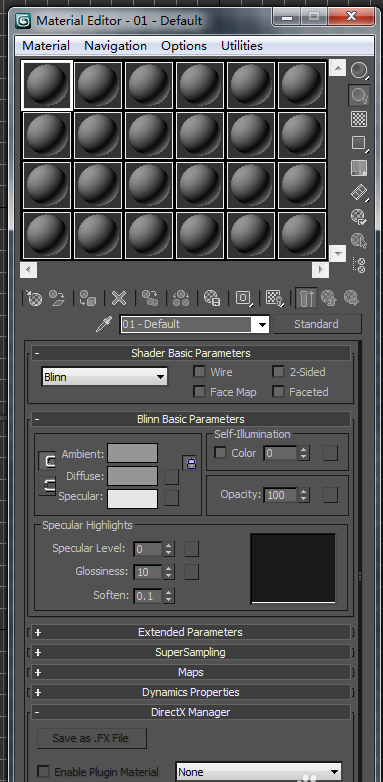Click the Self-Illumination map button
Screen dimensions: 383x782
click(x=330, y=453)
